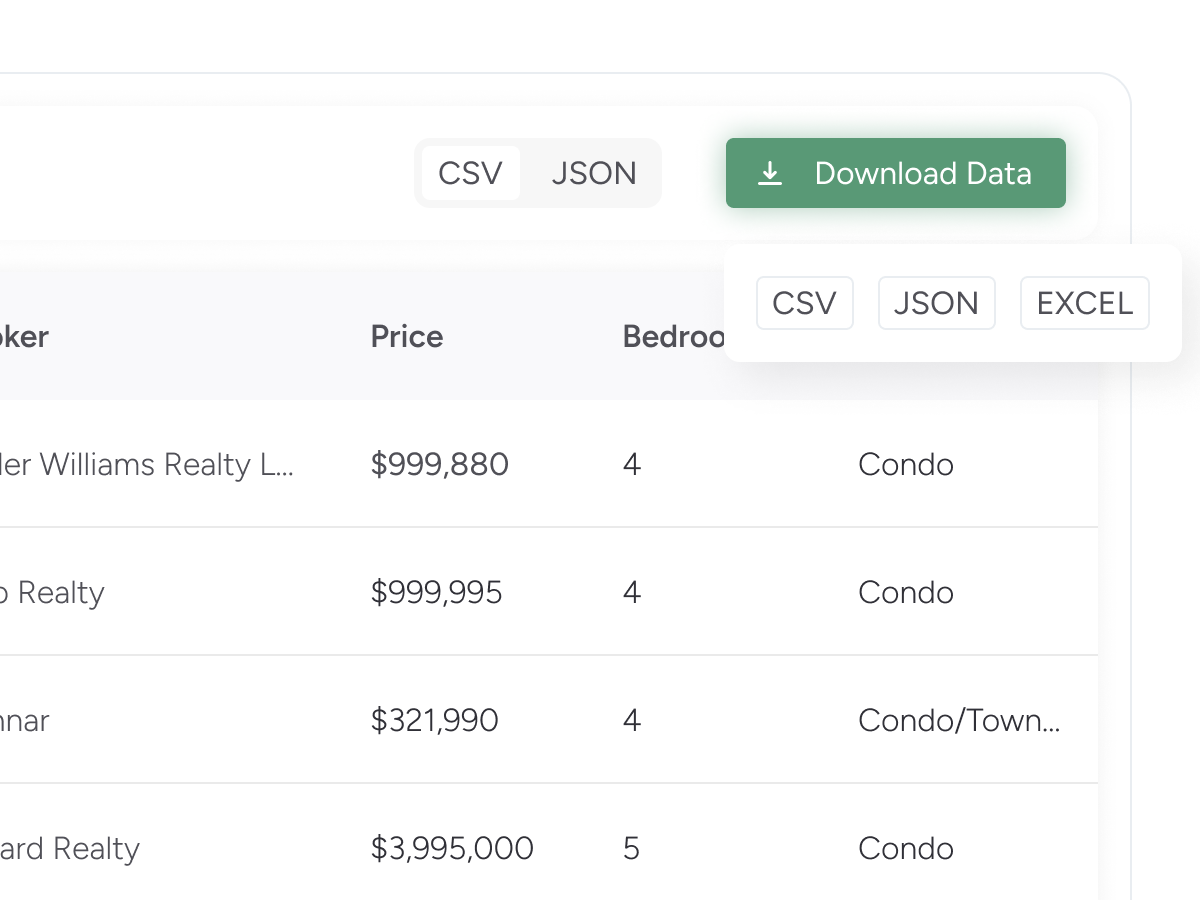Click the $999,880 price cell
This screenshot has height=900, width=1200.
click(439, 465)
